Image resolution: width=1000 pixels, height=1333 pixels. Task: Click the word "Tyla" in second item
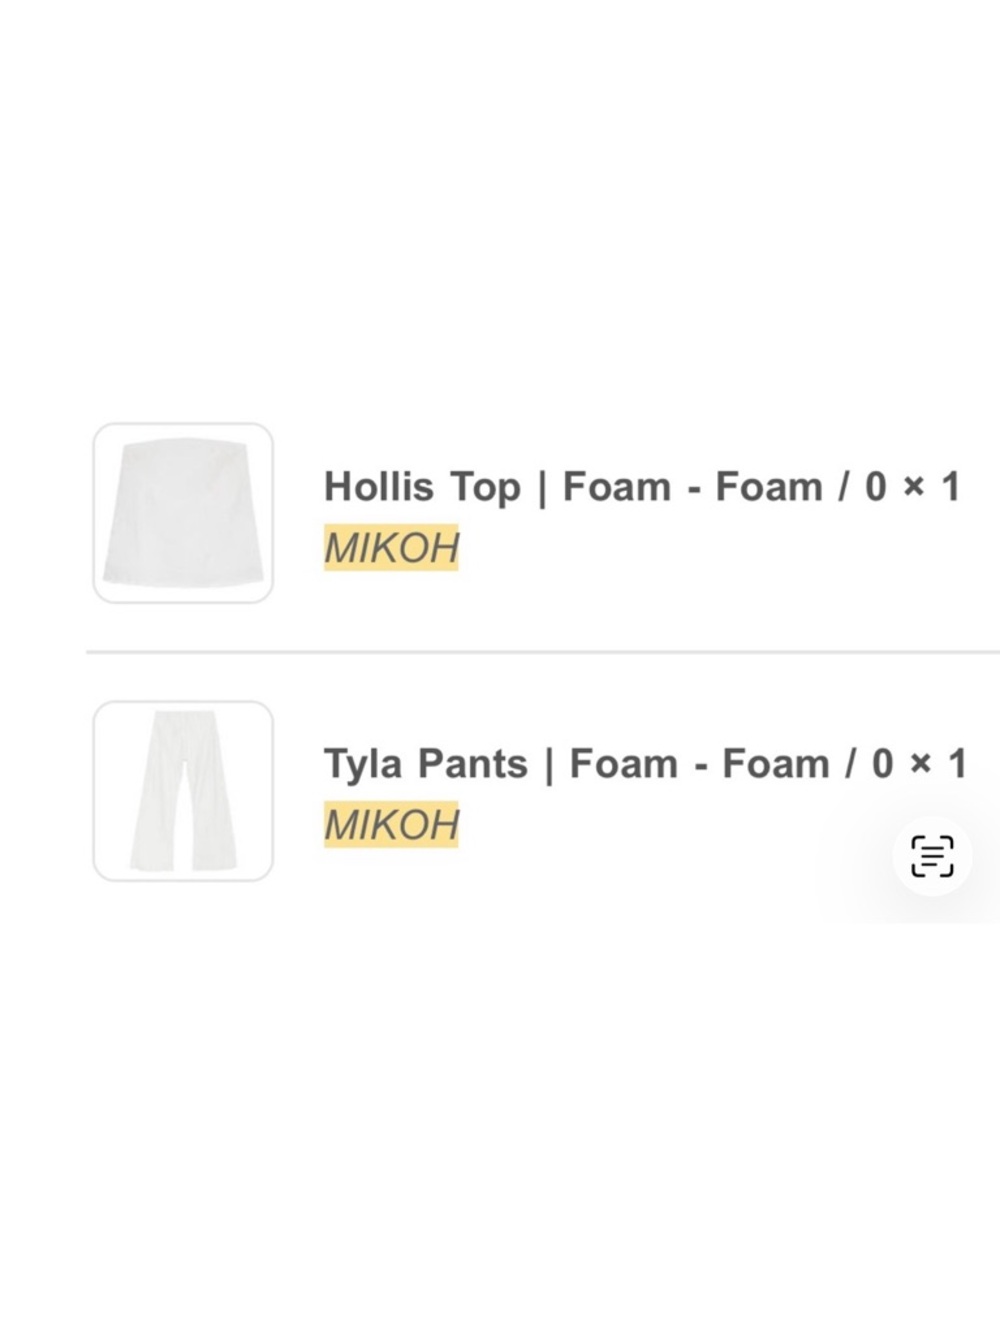click(x=363, y=764)
